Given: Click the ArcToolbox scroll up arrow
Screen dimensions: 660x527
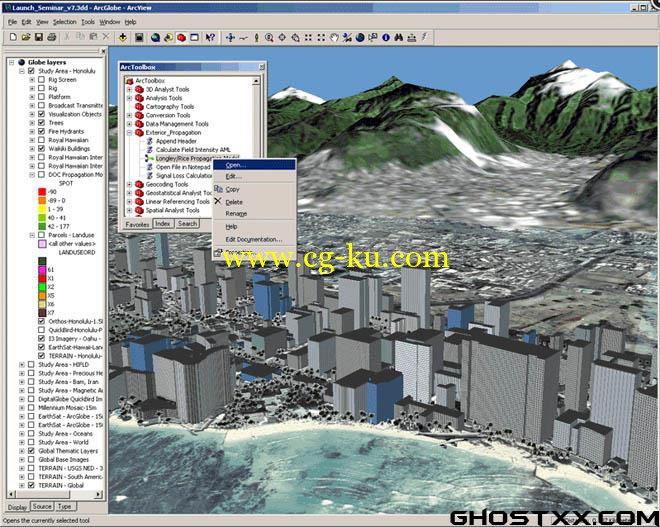Looking at the screenshot, I should (256, 80).
